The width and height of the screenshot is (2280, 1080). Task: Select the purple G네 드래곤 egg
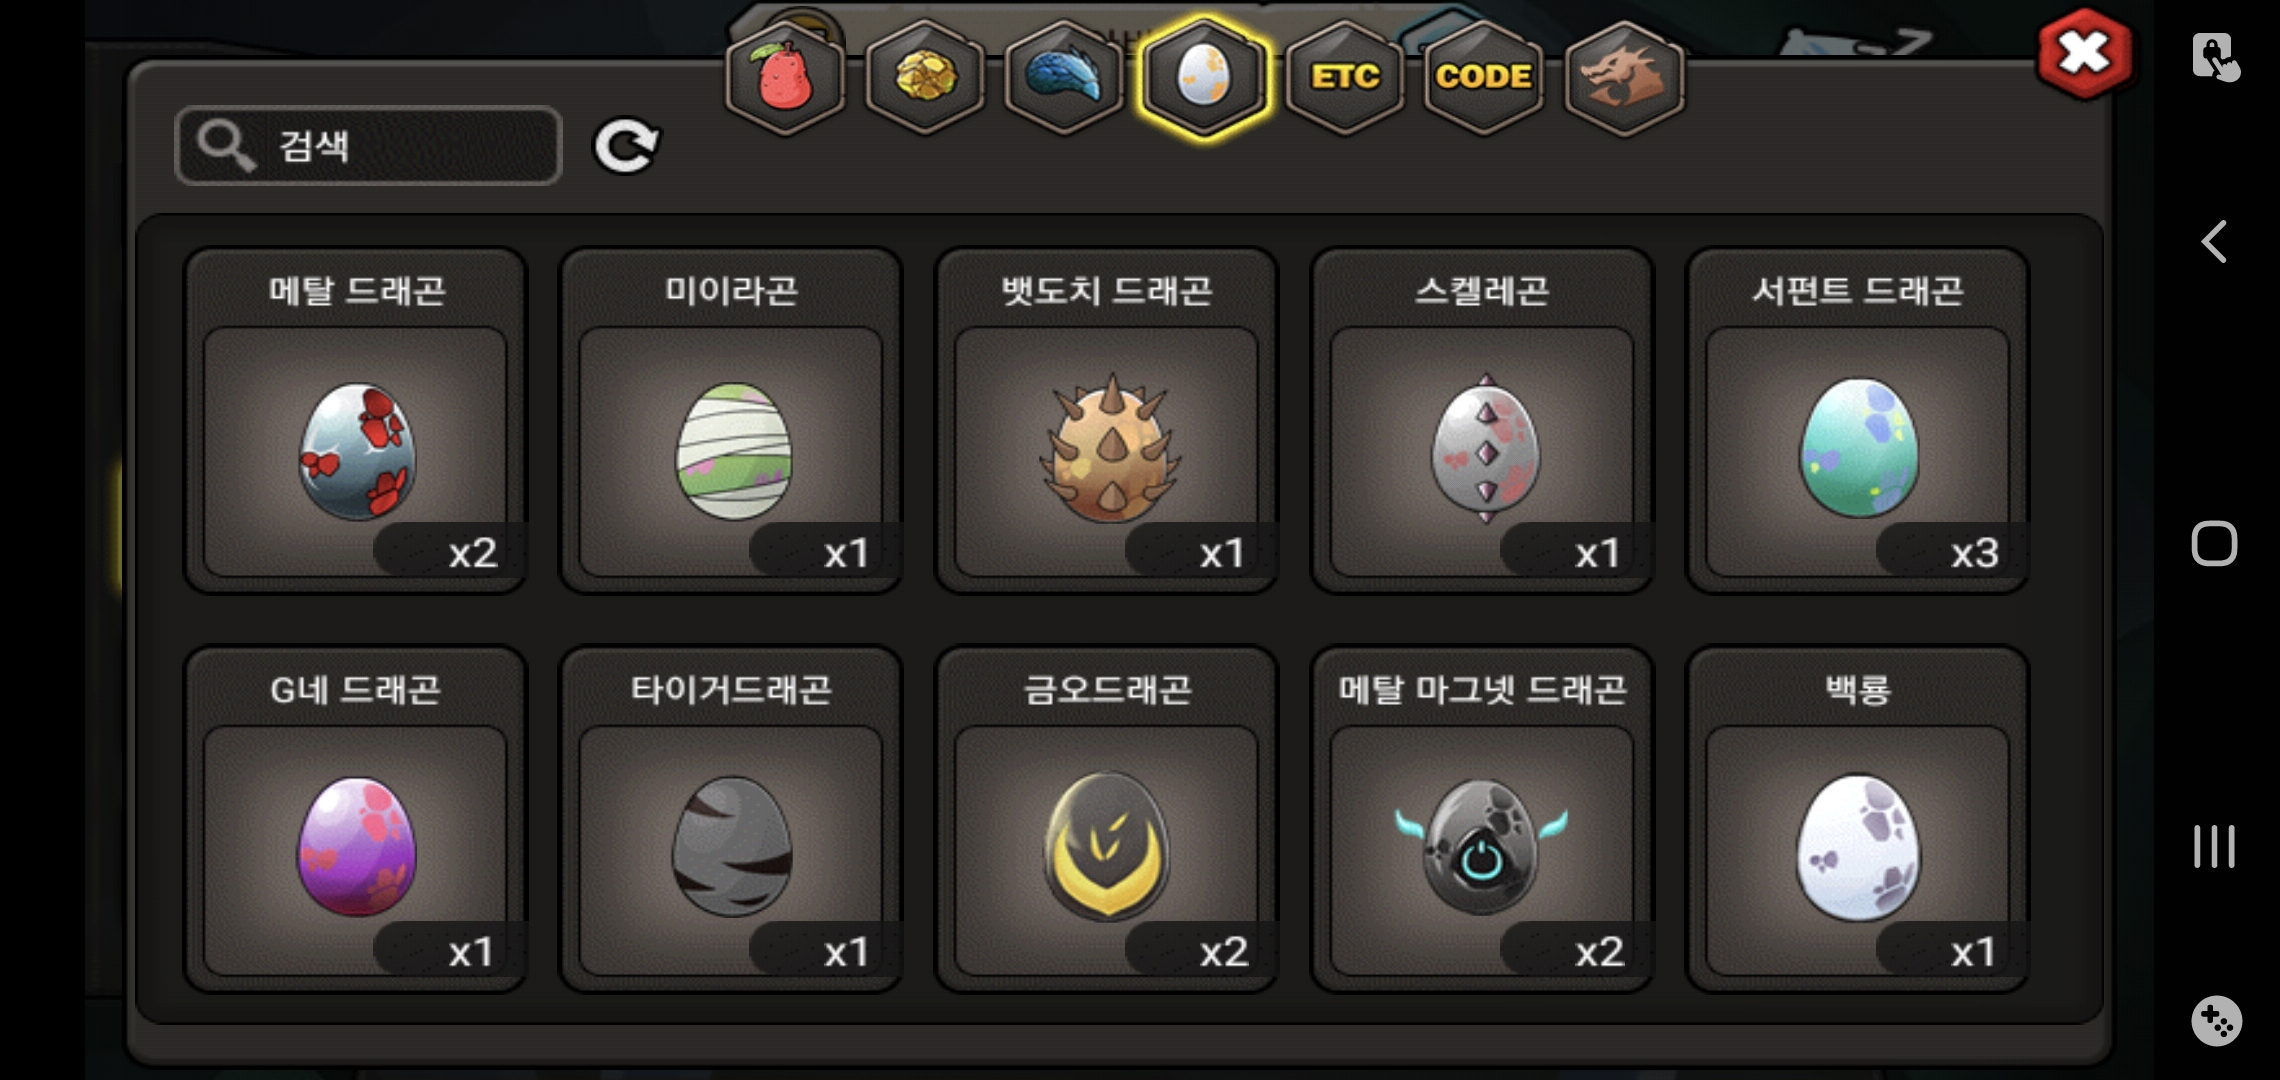point(356,819)
